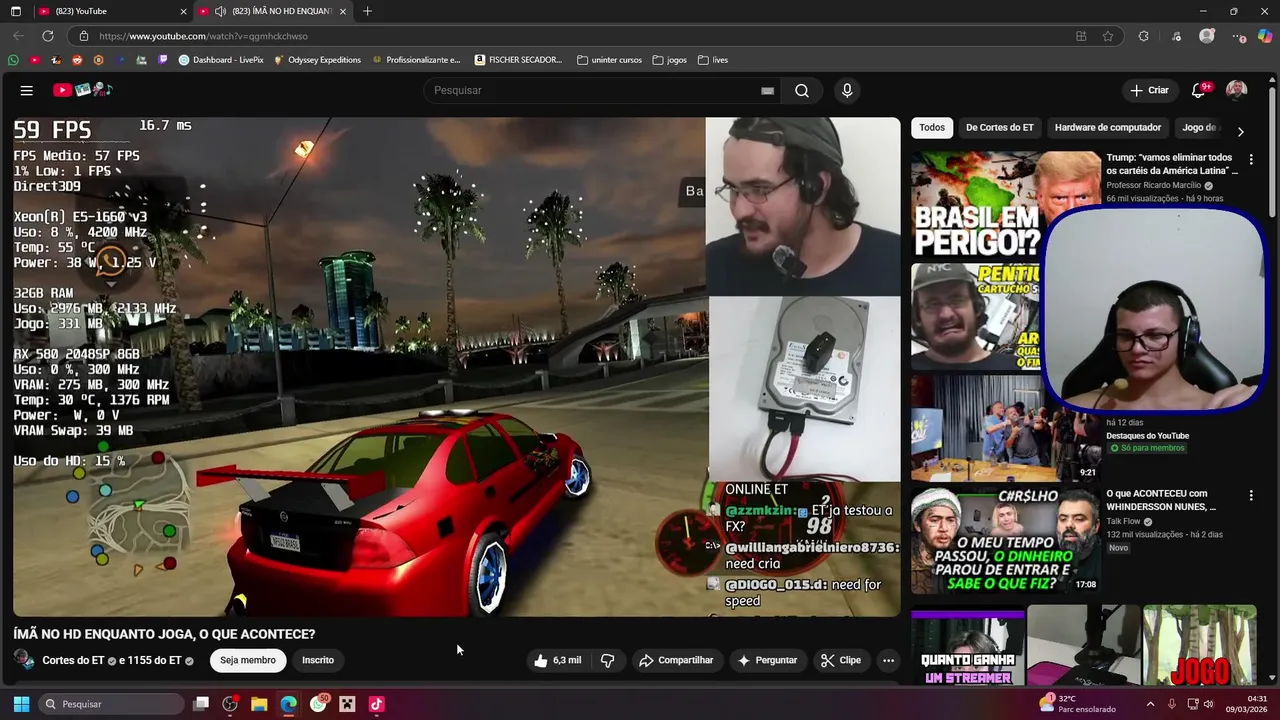Open the QUANTO GANHA UM STREAMER thumbnail
The width and height of the screenshot is (1280, 720).
[x=968, y=645]
